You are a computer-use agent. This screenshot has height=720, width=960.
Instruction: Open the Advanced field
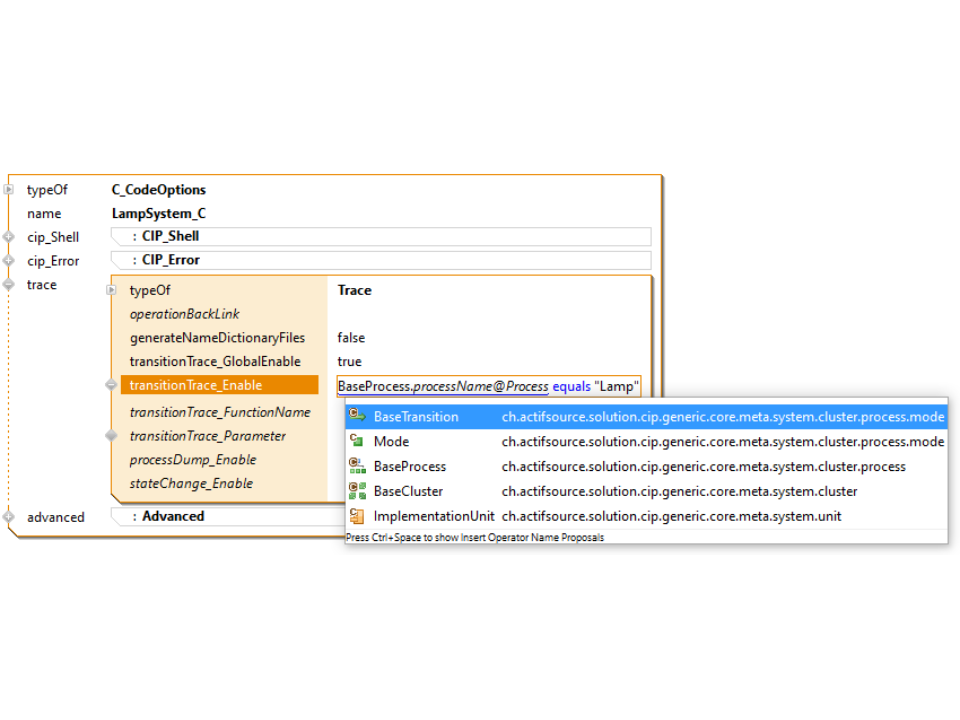coord(230,517)
